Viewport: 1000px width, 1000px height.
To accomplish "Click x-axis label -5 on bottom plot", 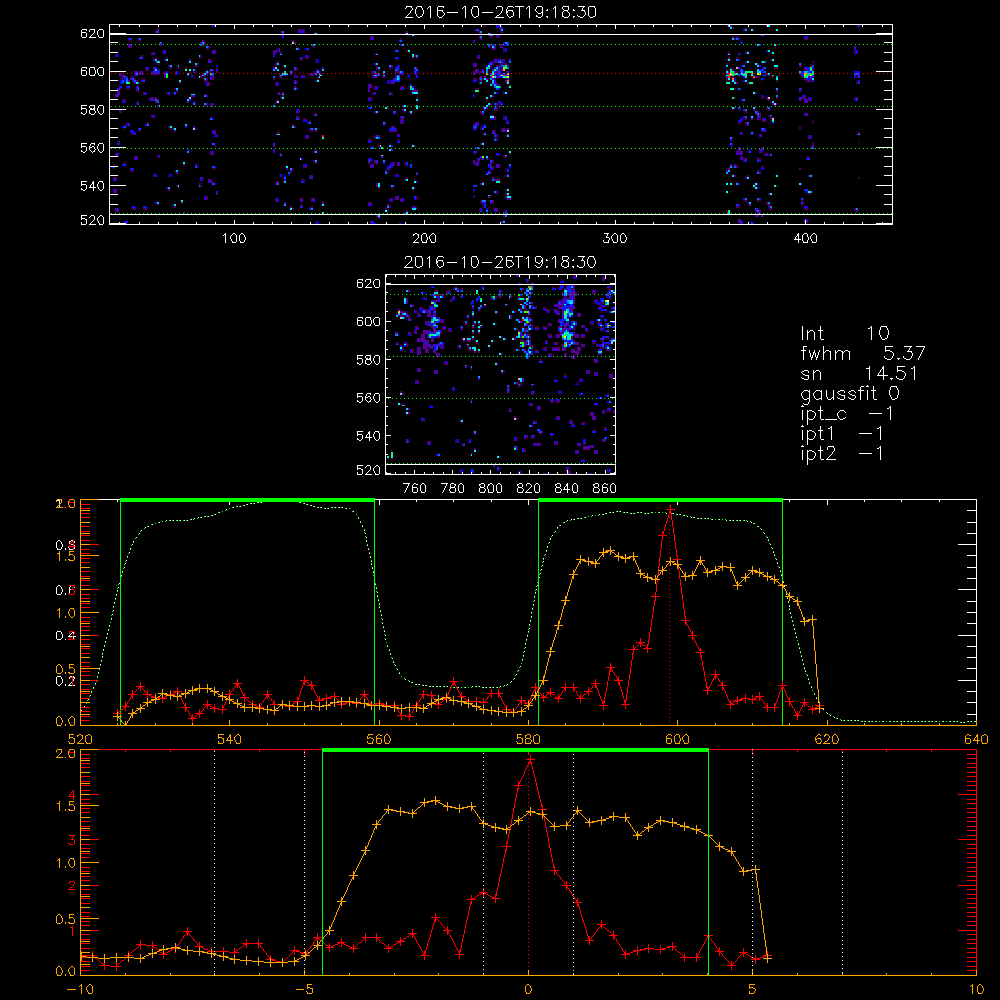I will click(304, 990).
